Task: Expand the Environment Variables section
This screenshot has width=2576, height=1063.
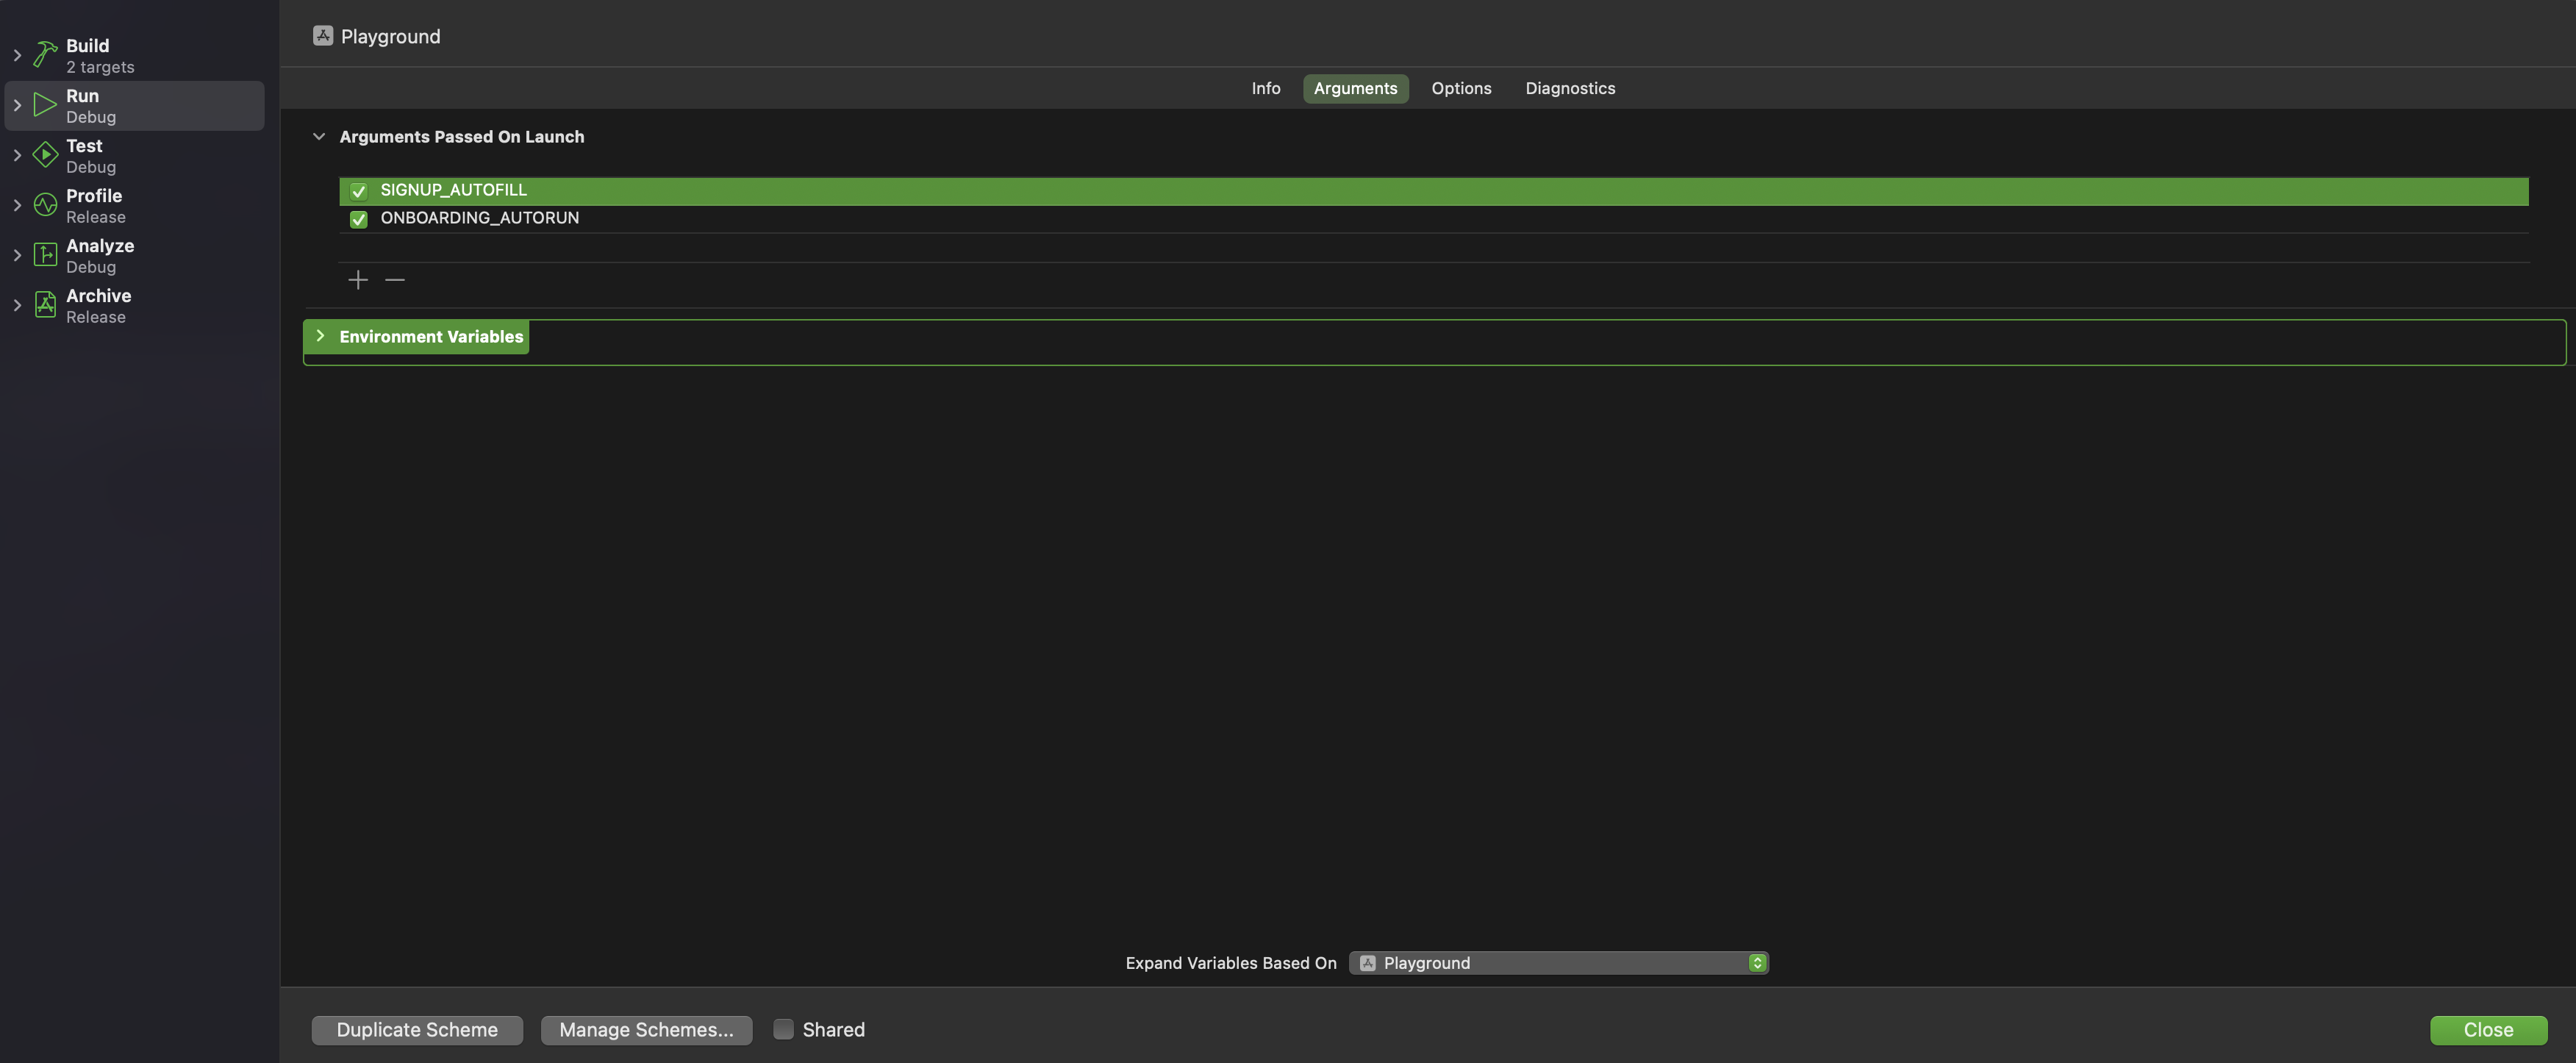Action: 320,336
